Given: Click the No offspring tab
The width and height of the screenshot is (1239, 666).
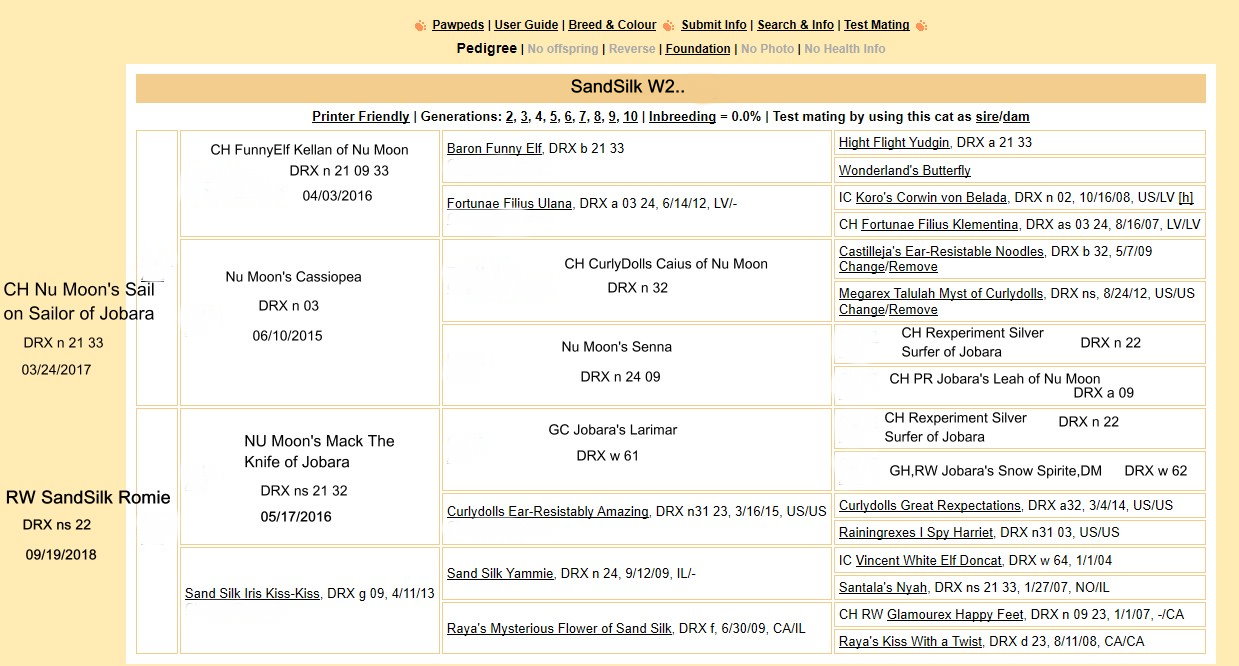Looking at the screenshot, I should pyautogui.click(x=563, y=49).
